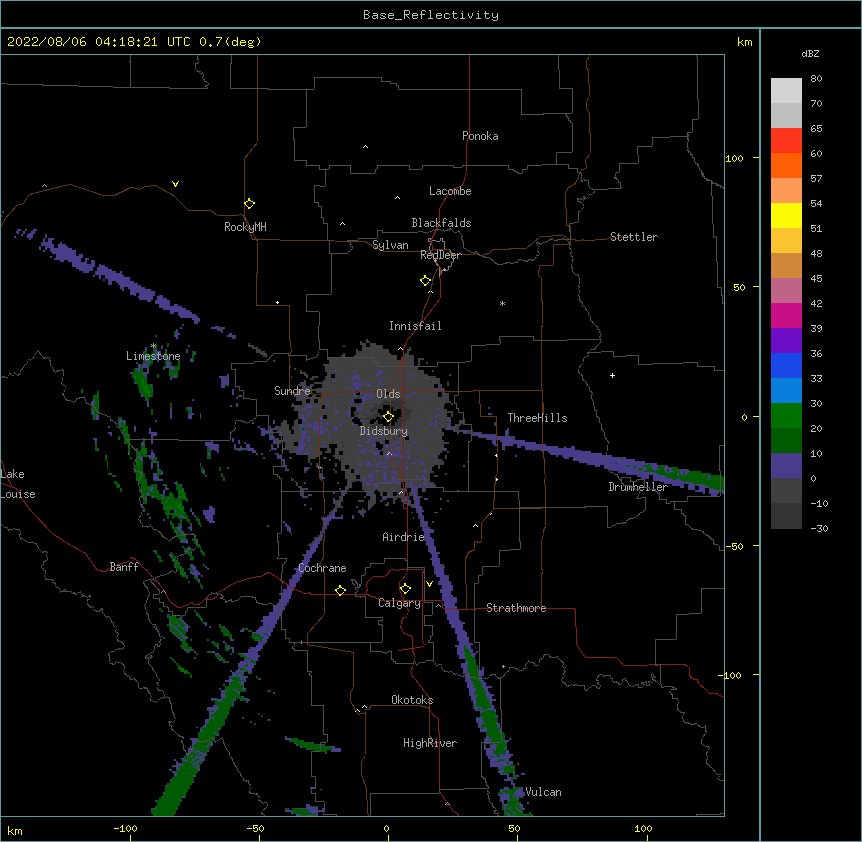Click the Sundre town label
Viewport: 862px width, 842px height.
(x=292, y=391)
